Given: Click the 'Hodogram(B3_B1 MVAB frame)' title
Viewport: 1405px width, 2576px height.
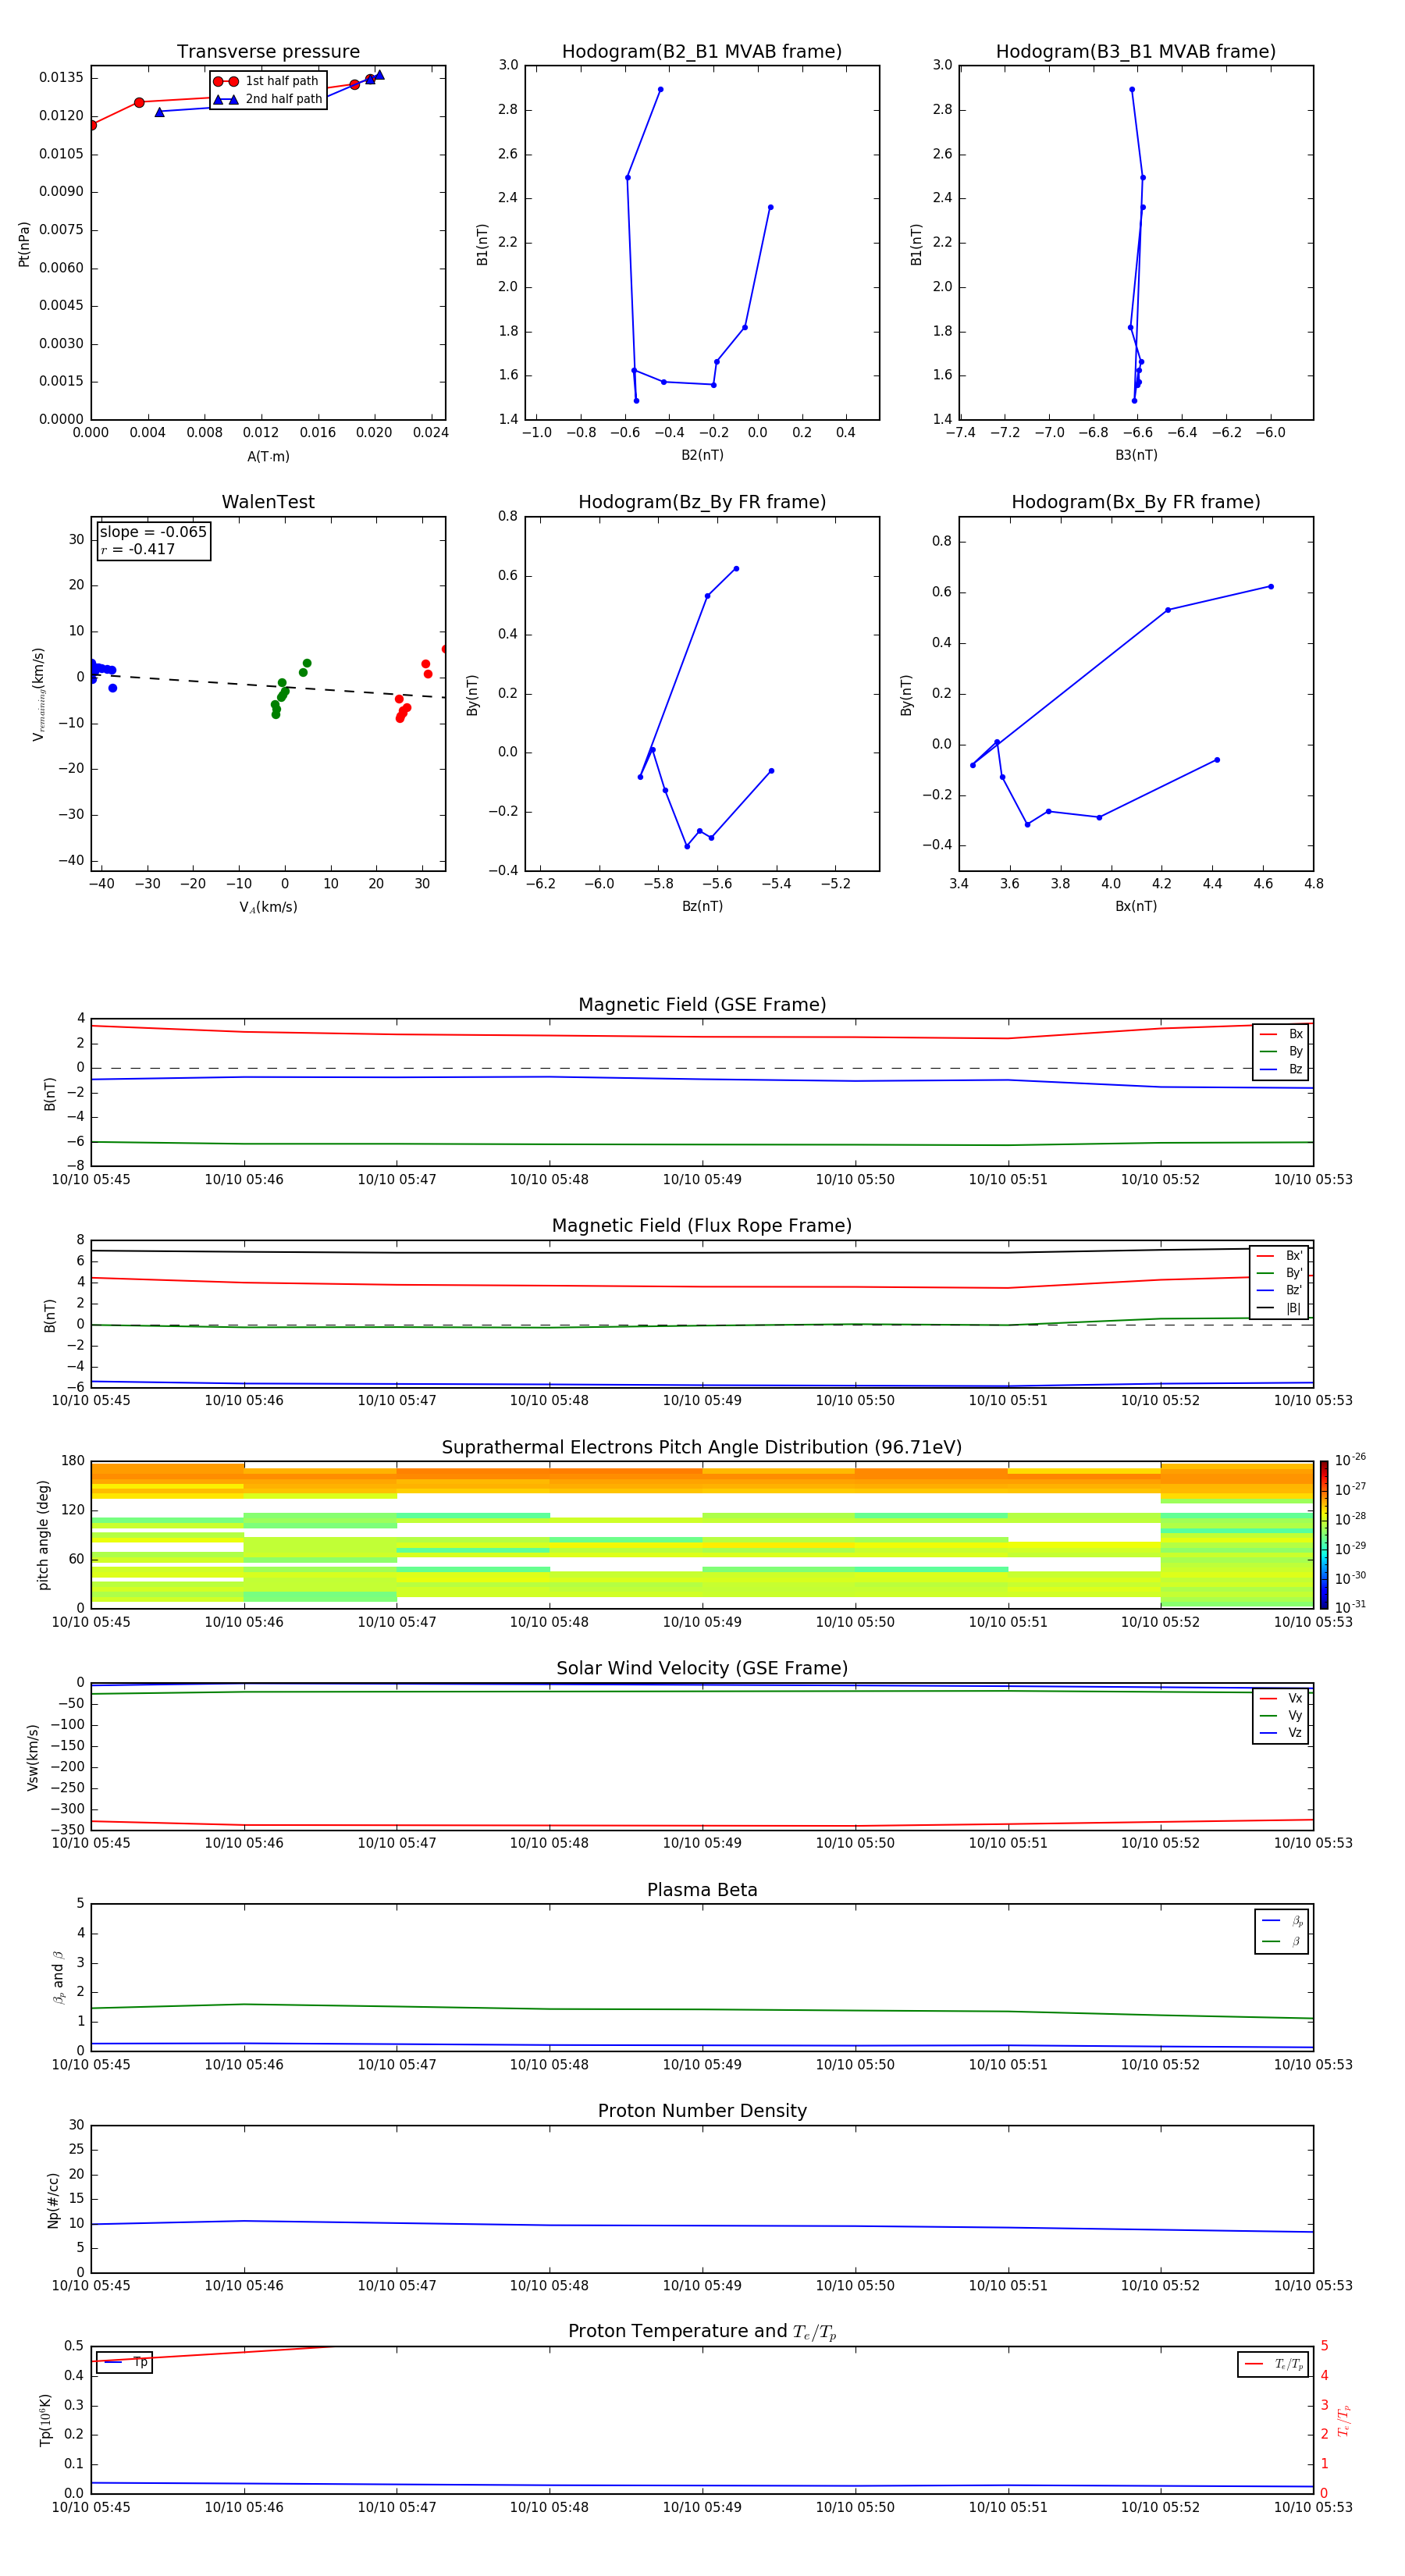Looking at the screenshot, I should point(1136,52).
